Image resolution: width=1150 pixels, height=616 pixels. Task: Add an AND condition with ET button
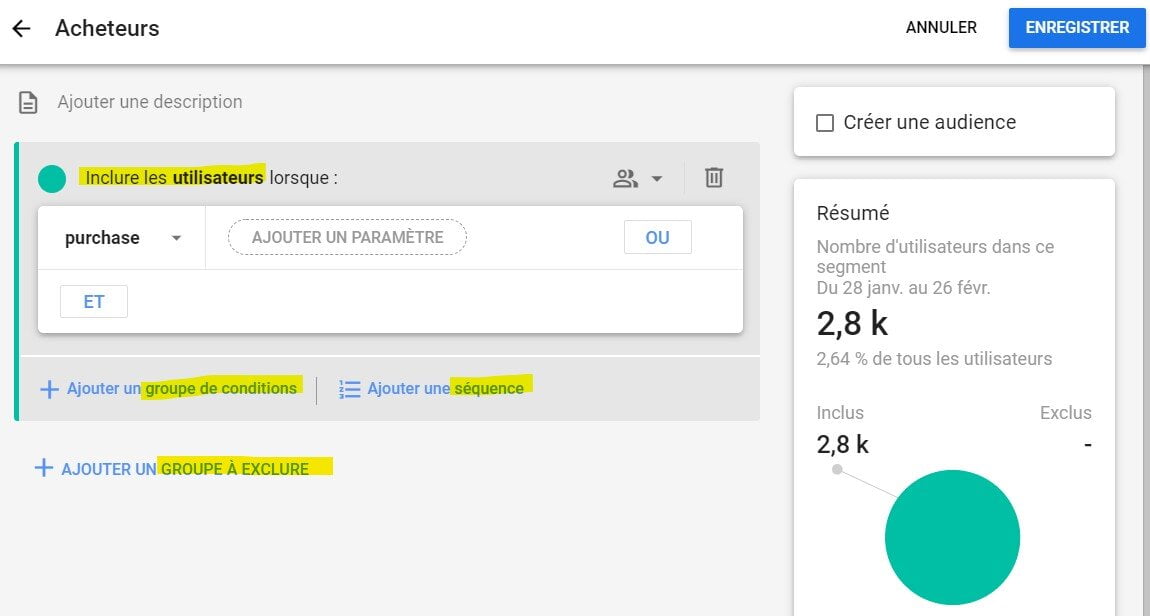[x=94, y=302]
